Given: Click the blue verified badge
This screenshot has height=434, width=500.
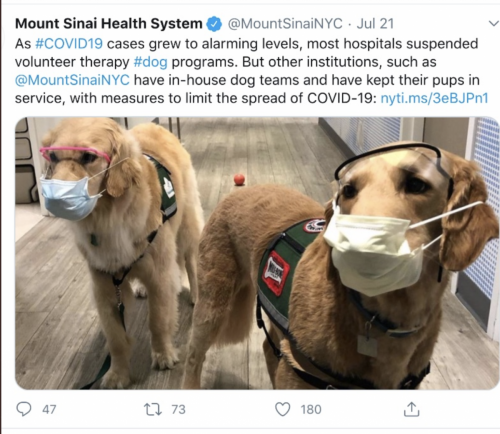Looking at the screenshot, I should [214, 24].
